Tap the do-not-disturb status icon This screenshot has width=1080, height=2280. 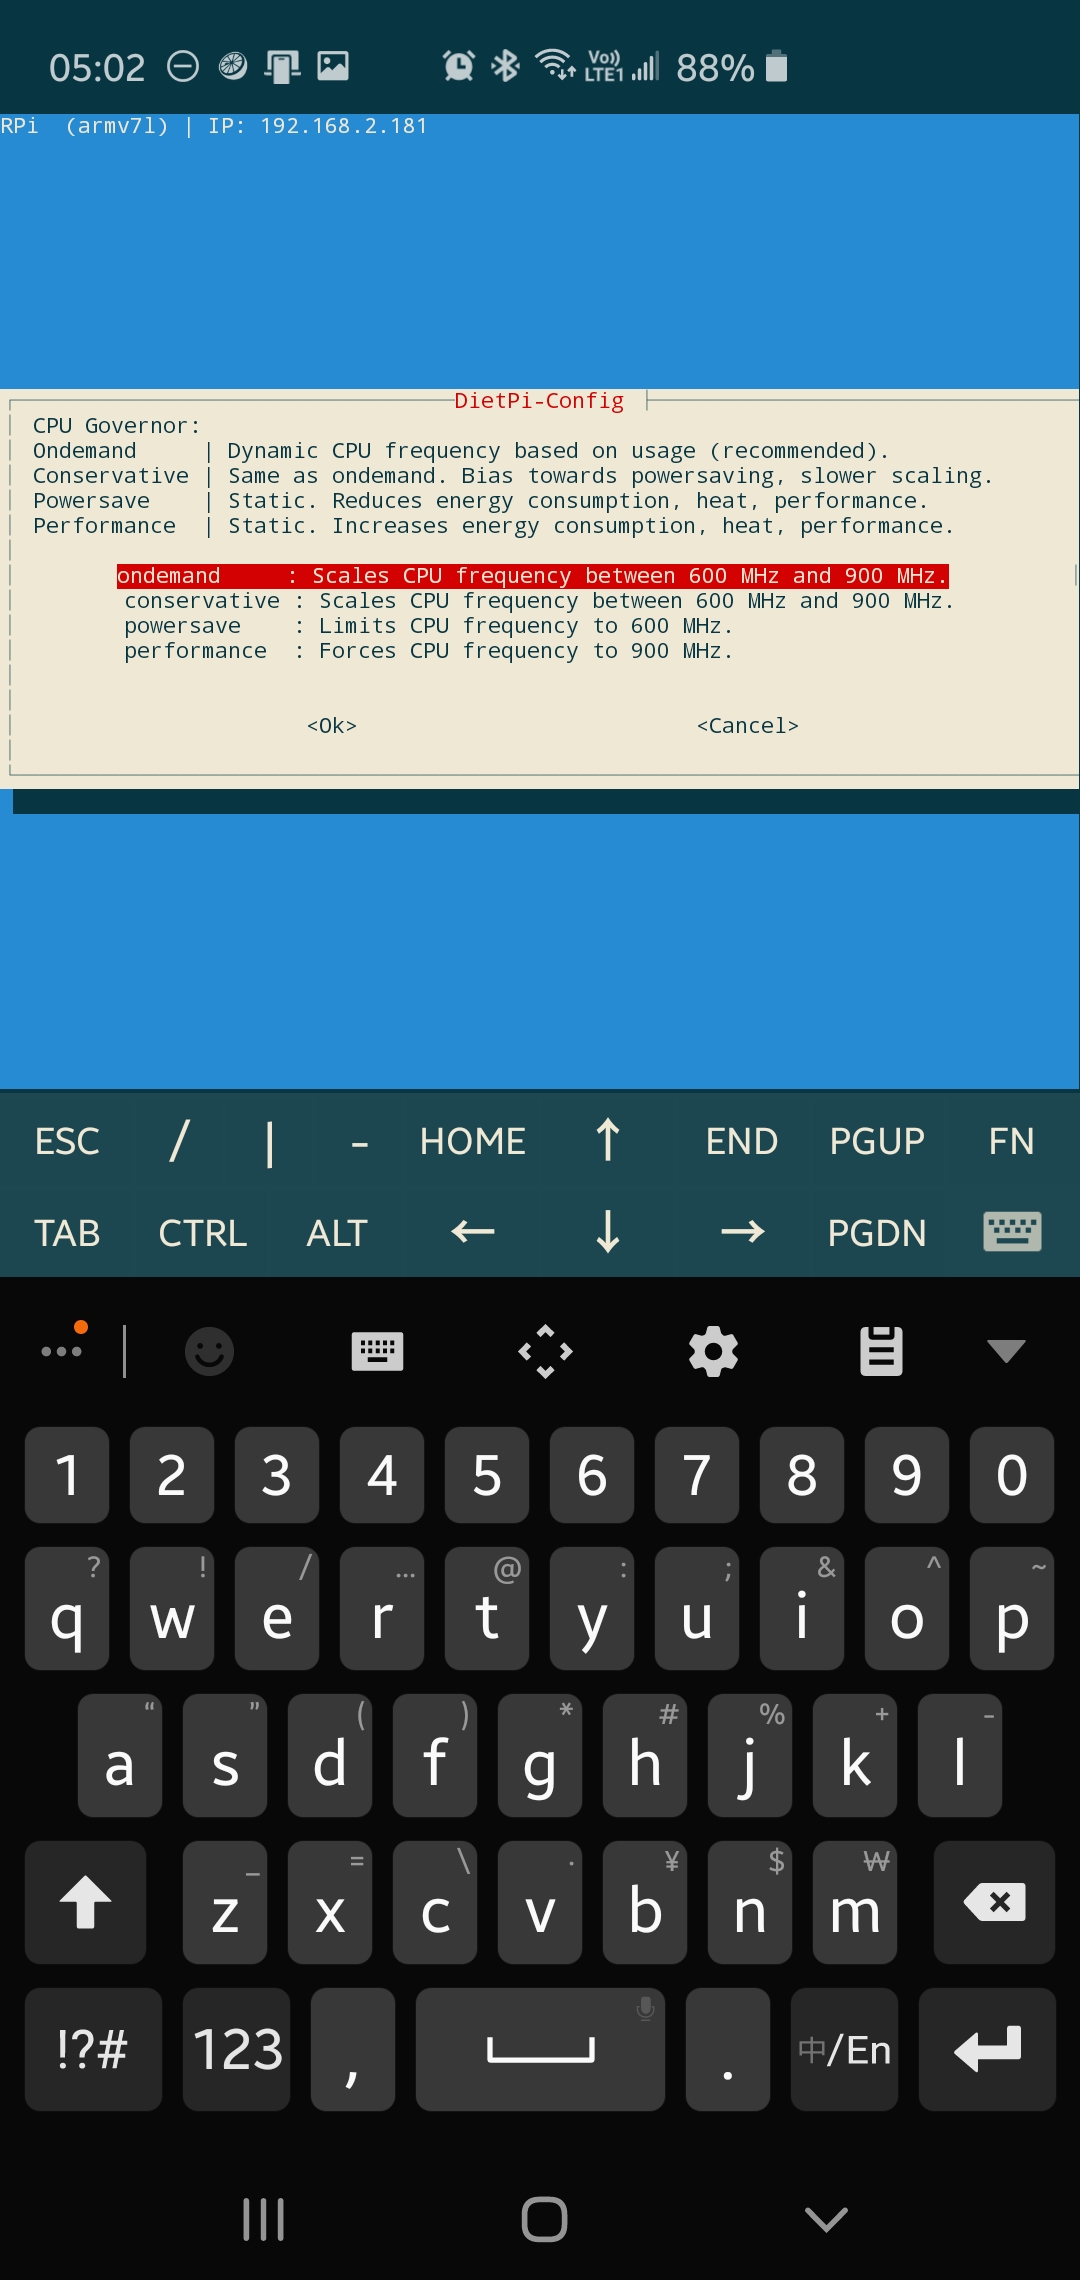pos(182,66)
